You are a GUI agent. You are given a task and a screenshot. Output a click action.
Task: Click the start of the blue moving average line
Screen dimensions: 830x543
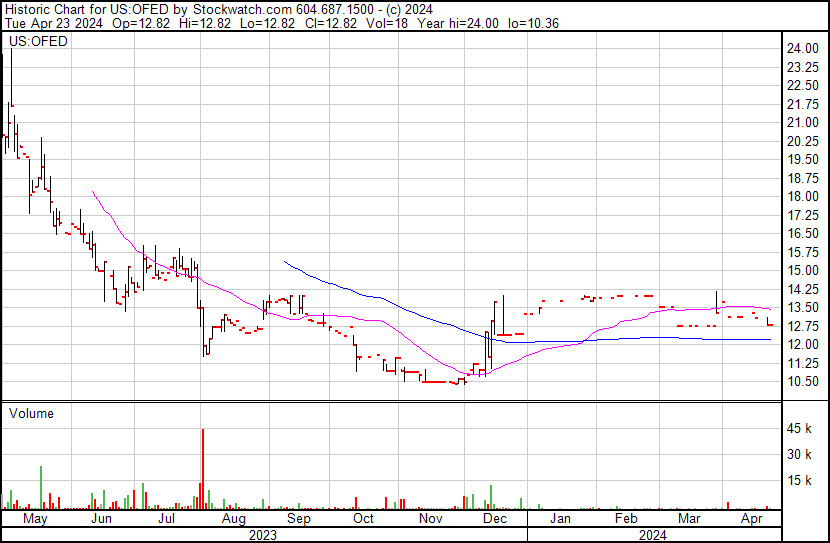click(x=286, y=262)
